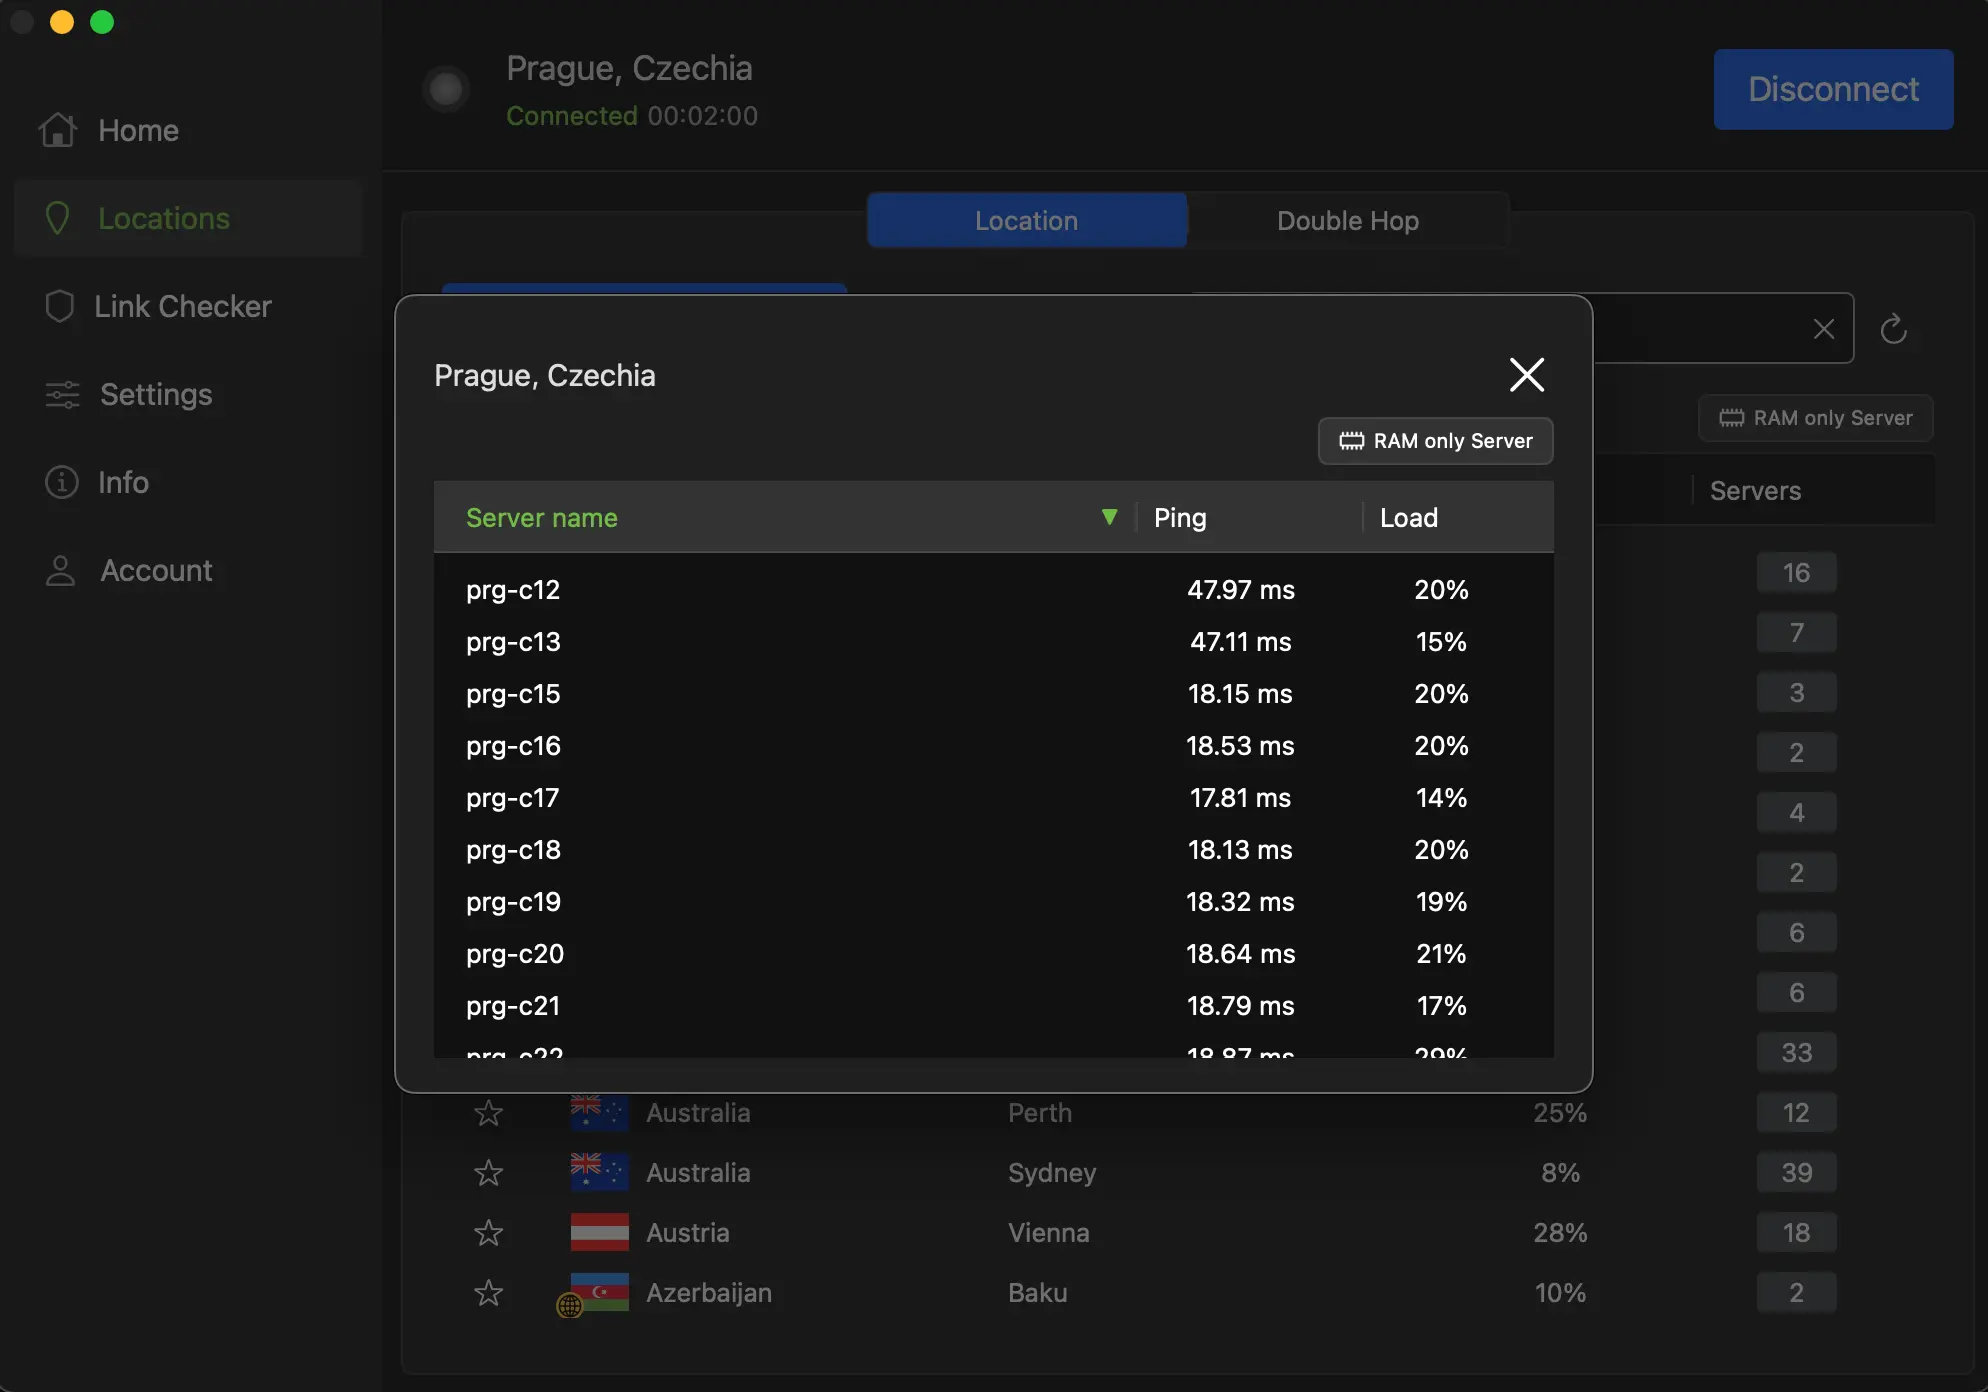Click the refresh servers icon
The image size is (1988, 1392).
(1893, 329)
